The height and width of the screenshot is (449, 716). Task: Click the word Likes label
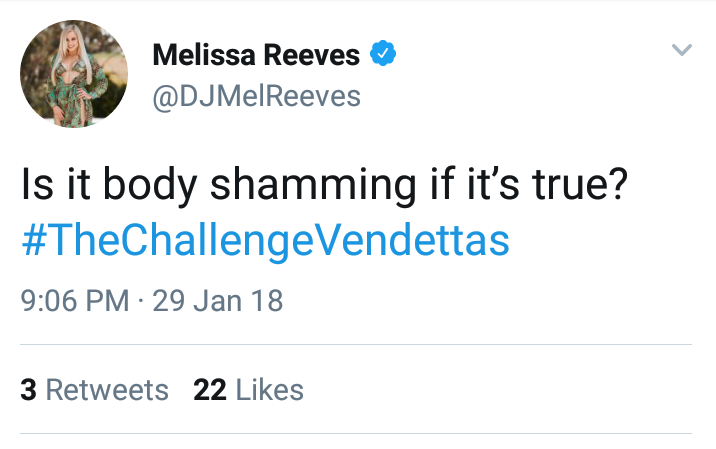coord(269,390)
